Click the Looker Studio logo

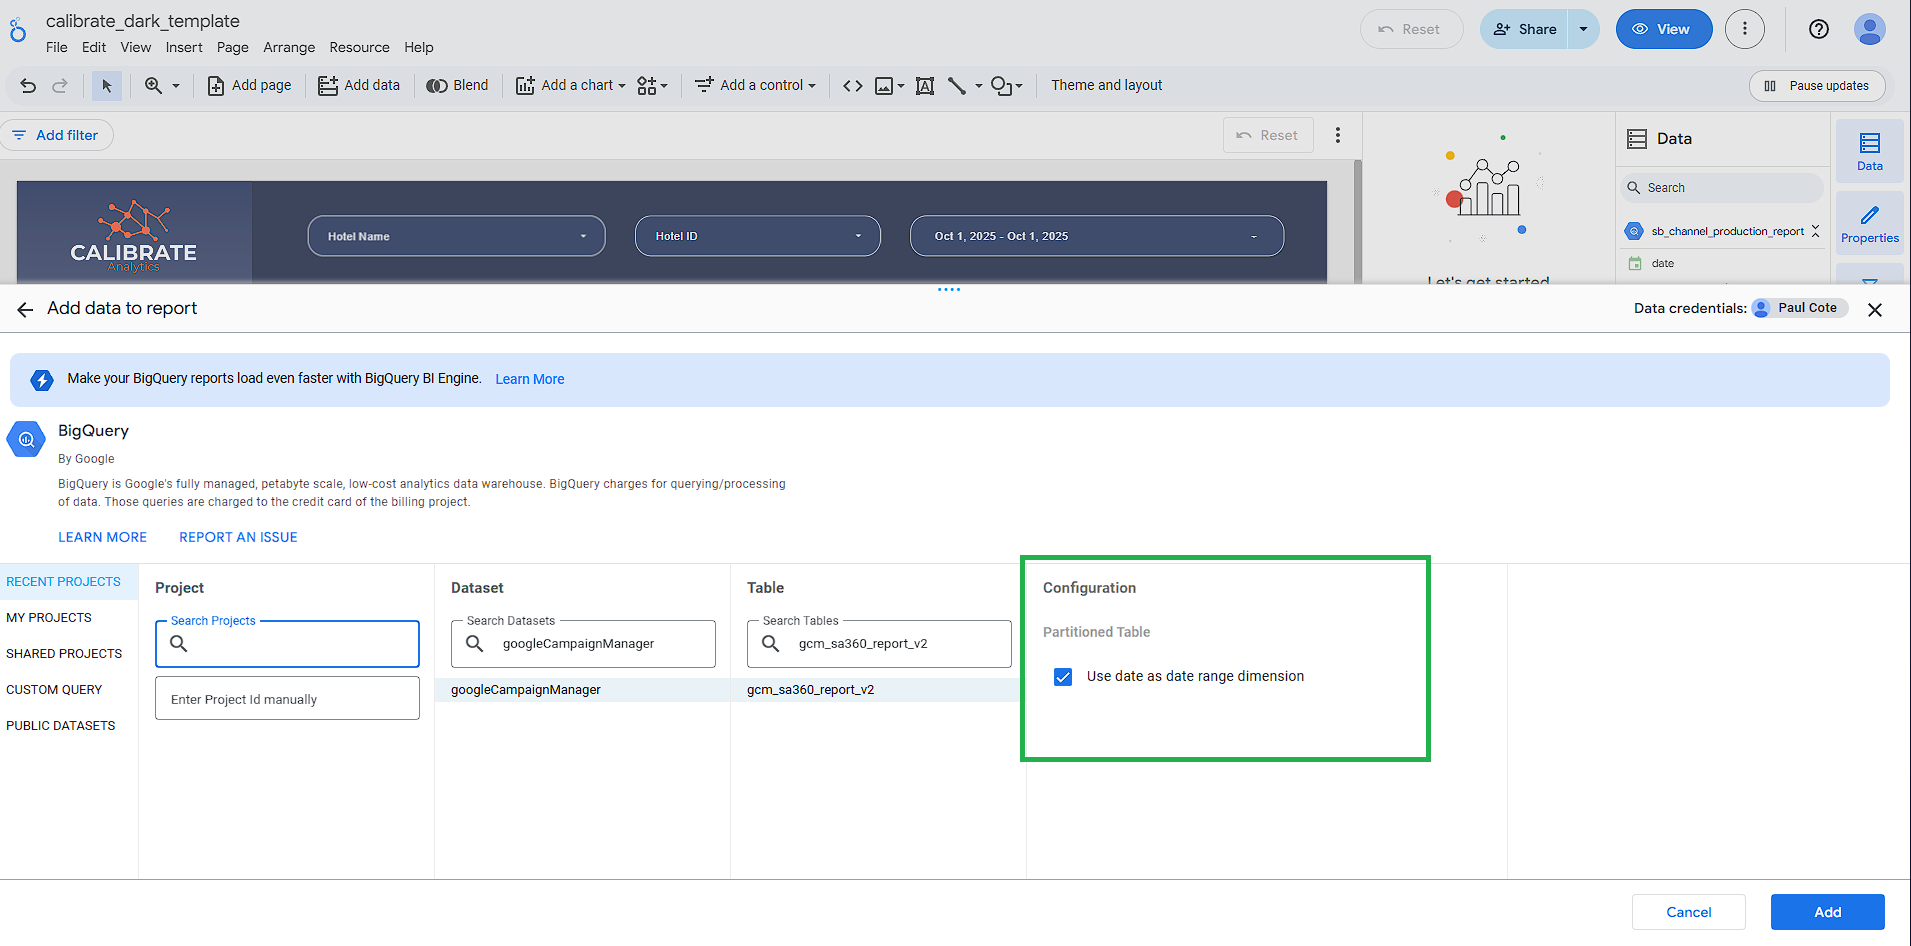pyautogui.click(x=18, y=30)
